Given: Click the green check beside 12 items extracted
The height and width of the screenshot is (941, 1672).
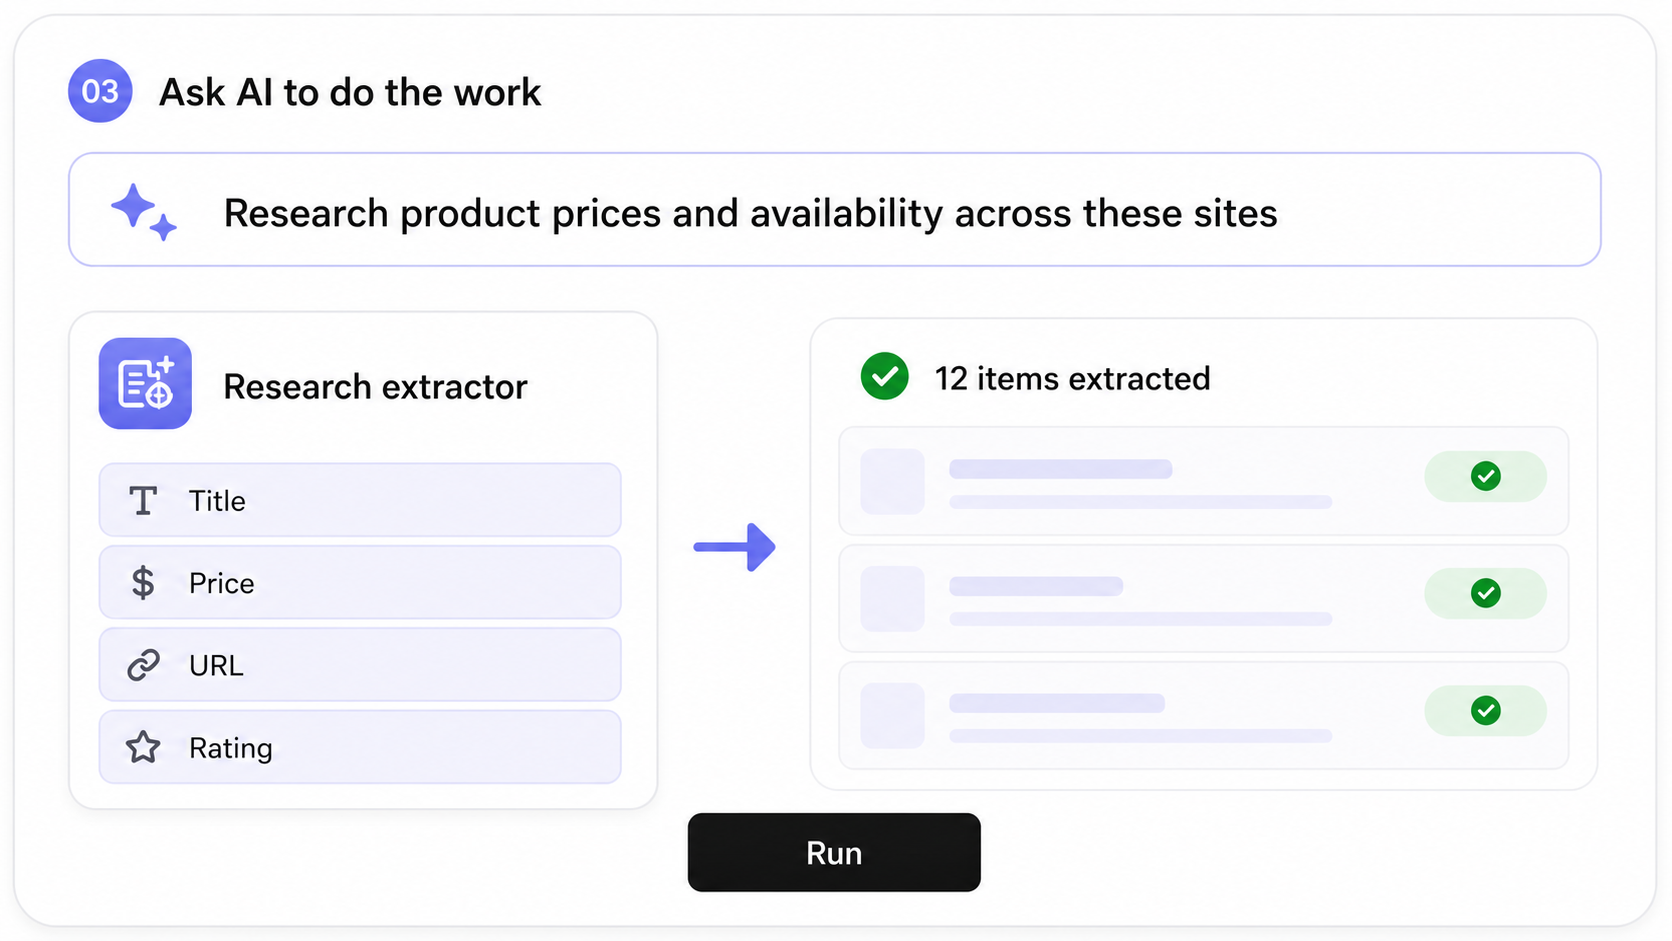Looking at the screenshot, I should pos(885,377).
